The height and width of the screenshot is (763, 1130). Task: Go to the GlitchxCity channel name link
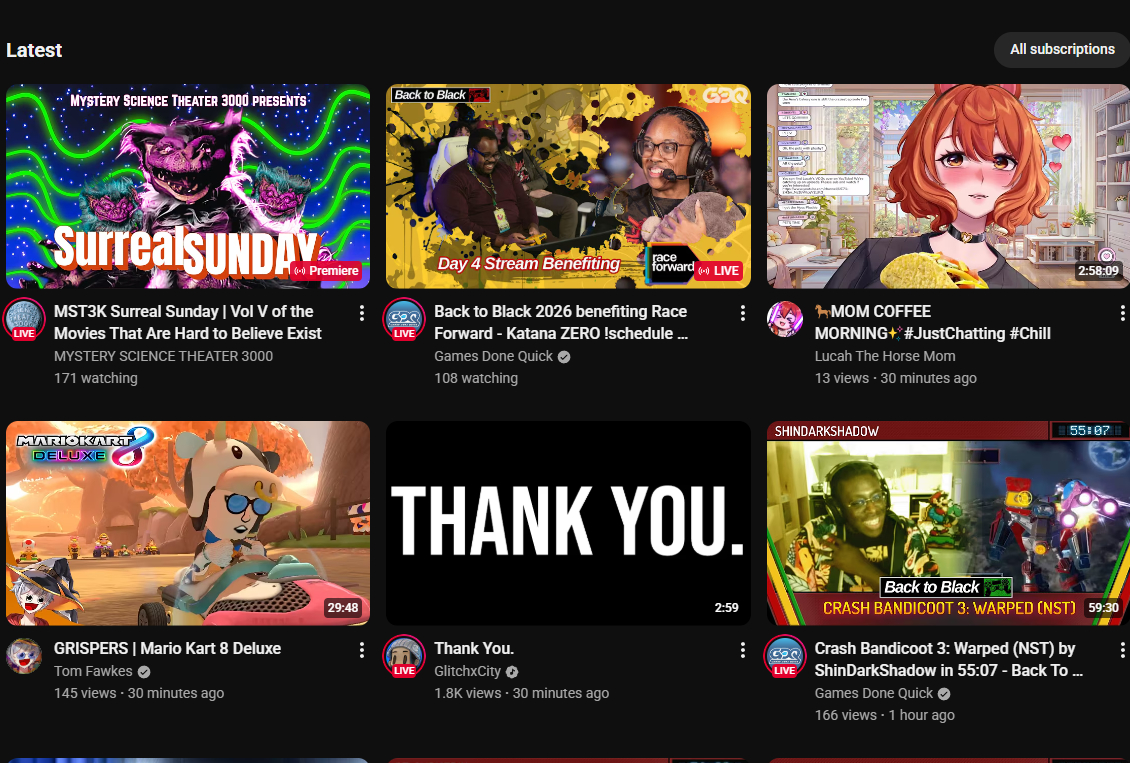pos(467,671)
